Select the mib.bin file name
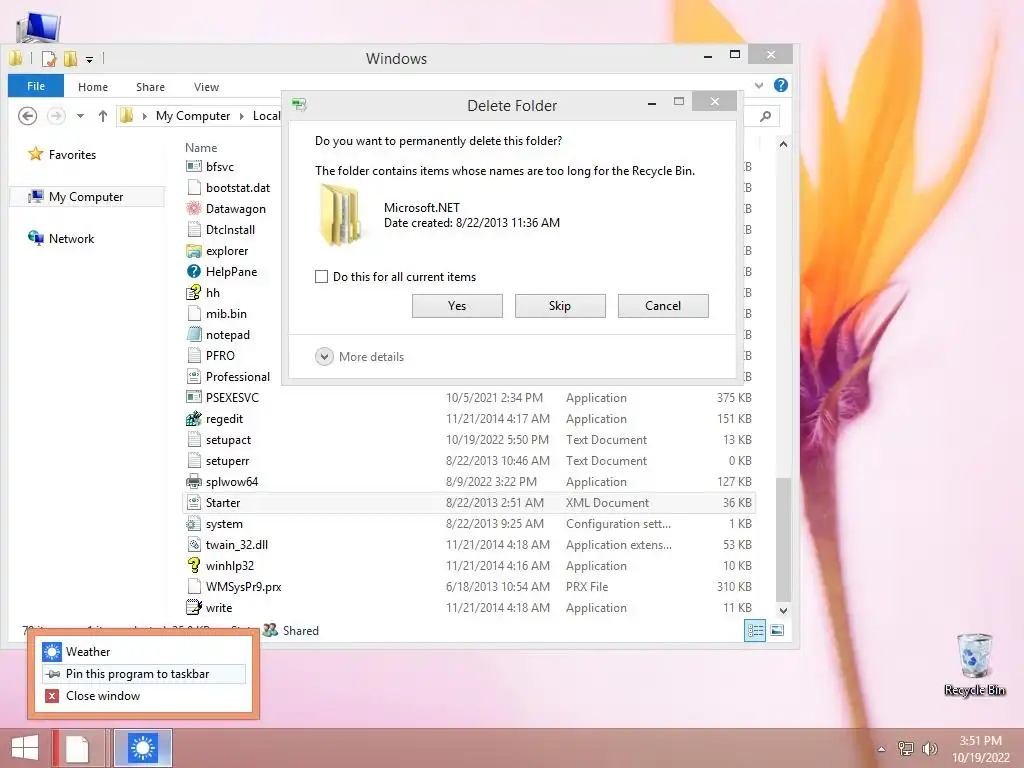The image size is (1024, 768). click(227, 314)
